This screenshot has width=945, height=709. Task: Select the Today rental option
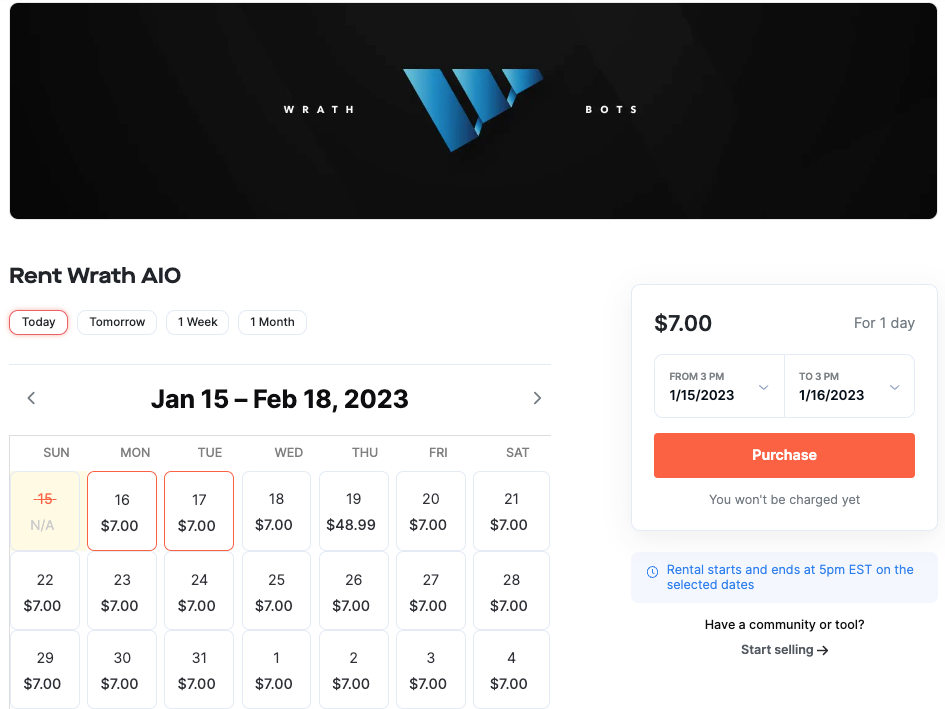click(x=38, y=322)
